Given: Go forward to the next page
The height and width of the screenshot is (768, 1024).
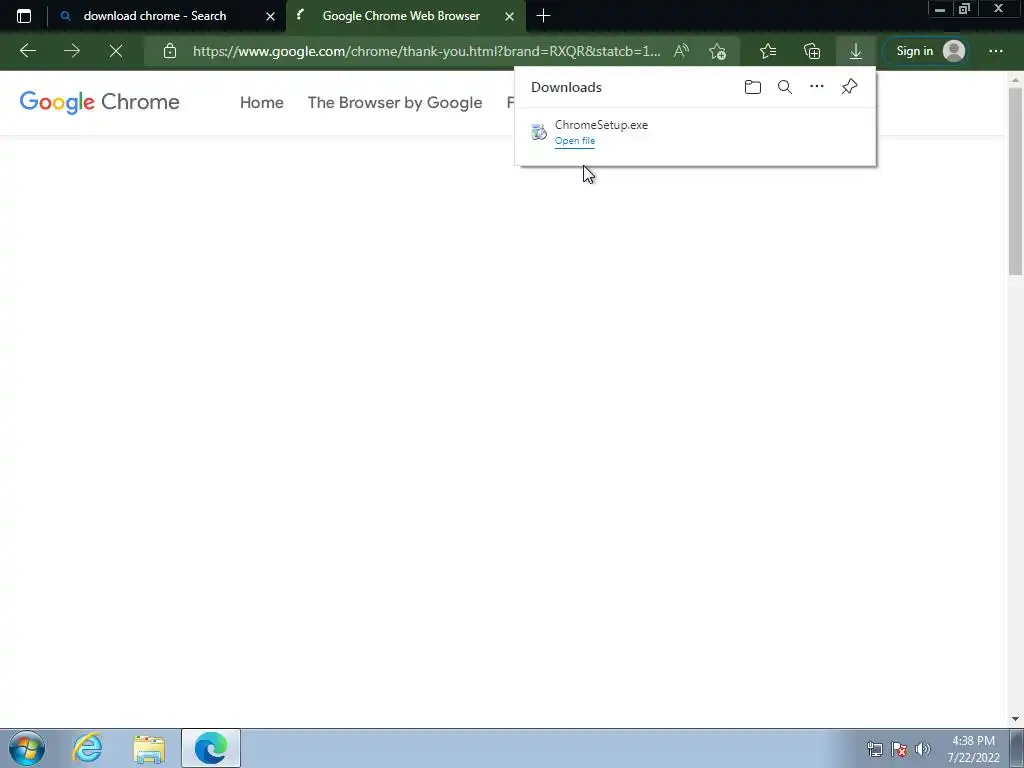Looking at the screenshot, I should [72, 51].
